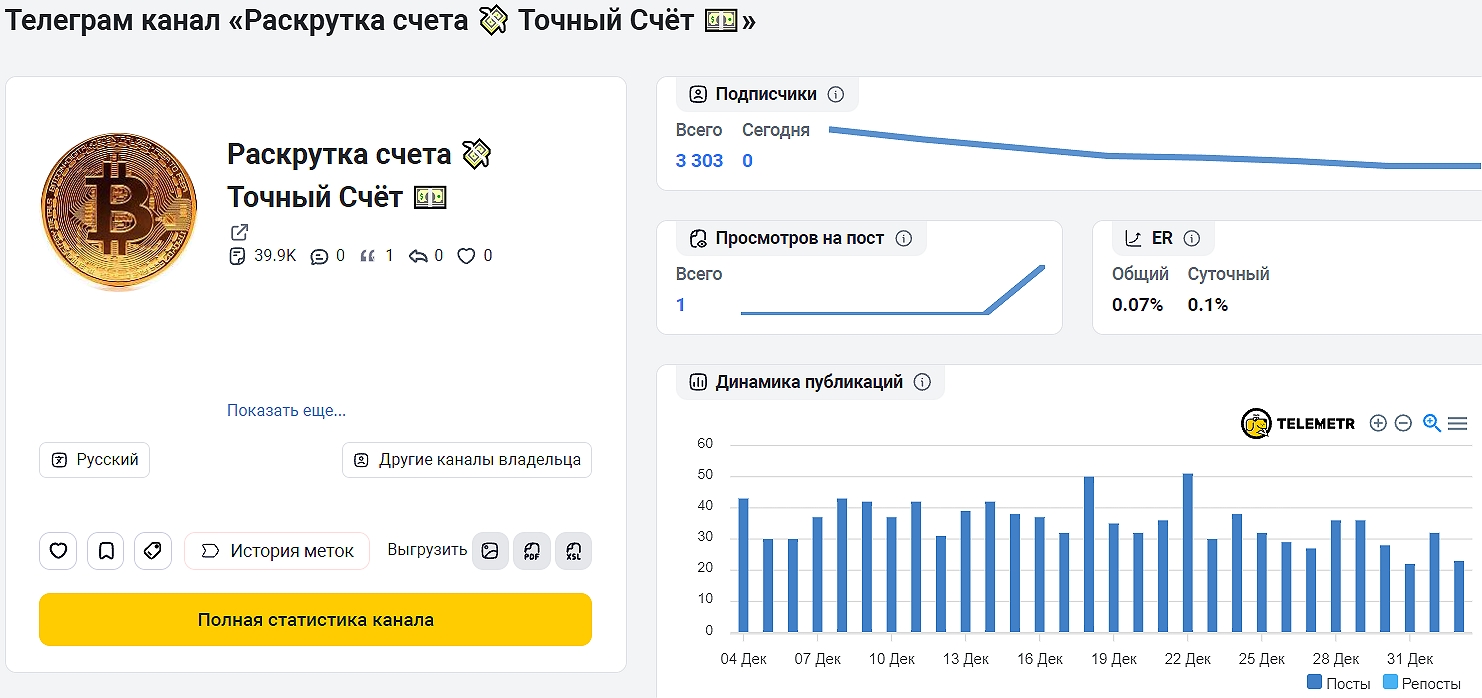Open История меток
Viewport: 1482px width, 698px height.
[277, 551]
